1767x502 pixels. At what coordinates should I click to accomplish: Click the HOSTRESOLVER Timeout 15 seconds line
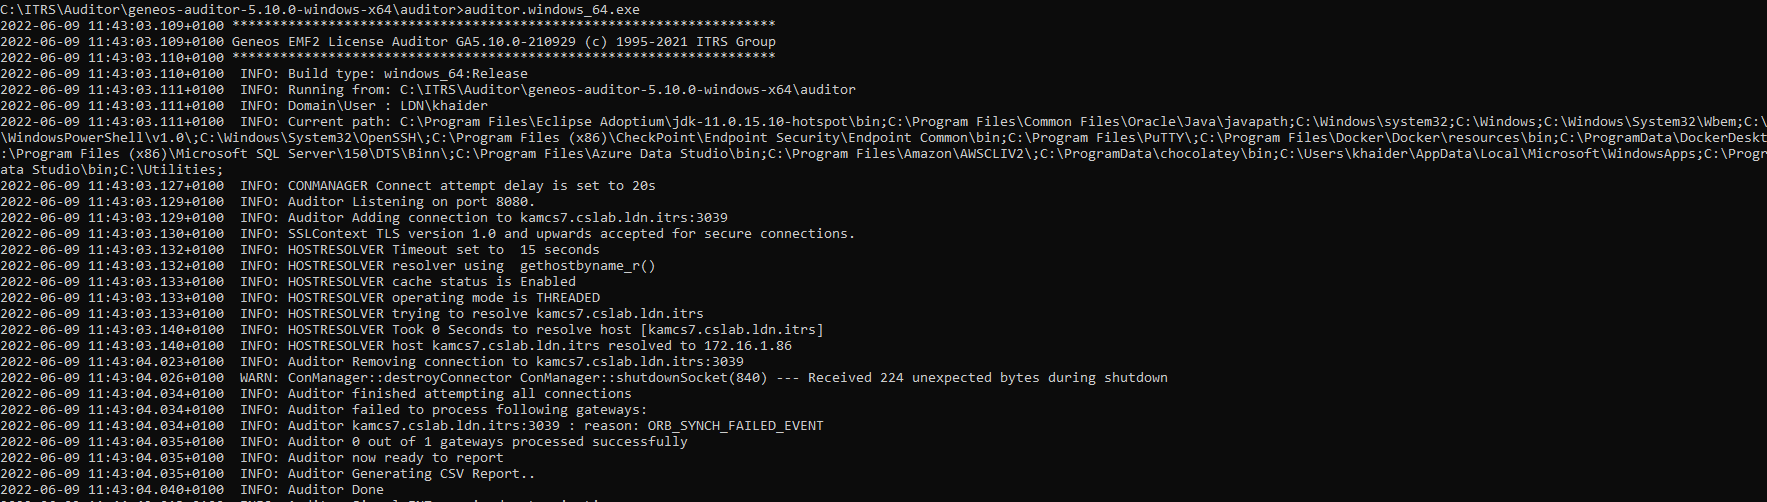pos(443,249)
